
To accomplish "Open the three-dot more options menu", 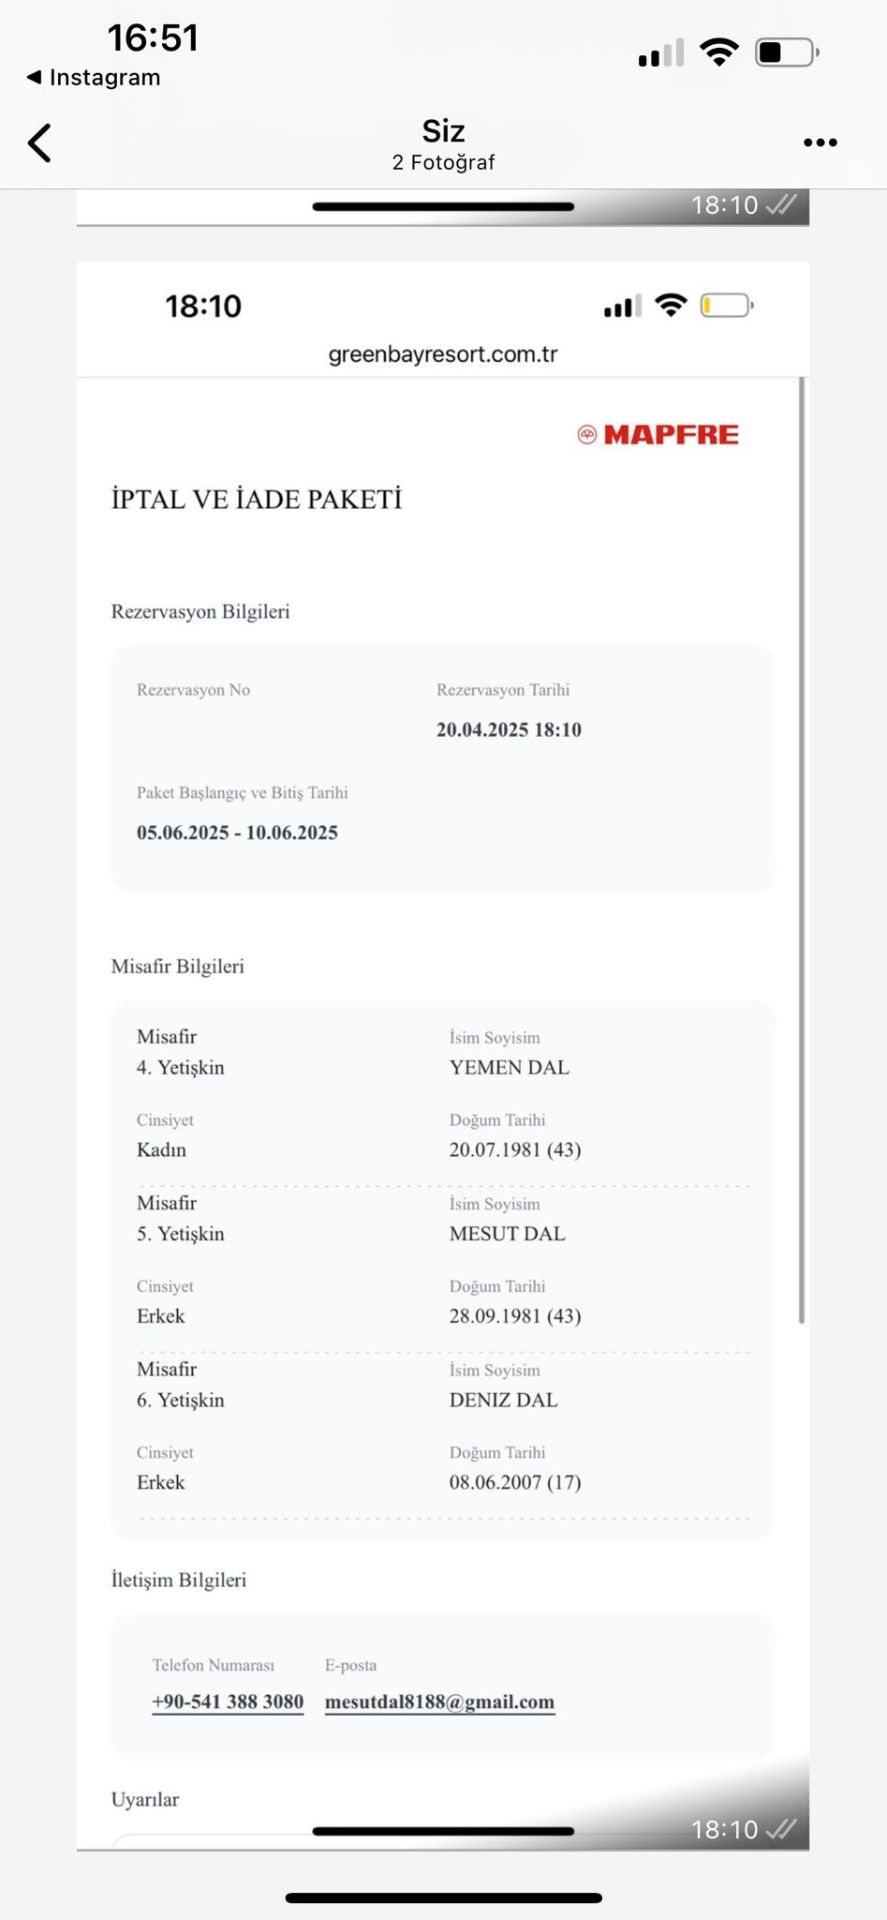I will point(820,143).
